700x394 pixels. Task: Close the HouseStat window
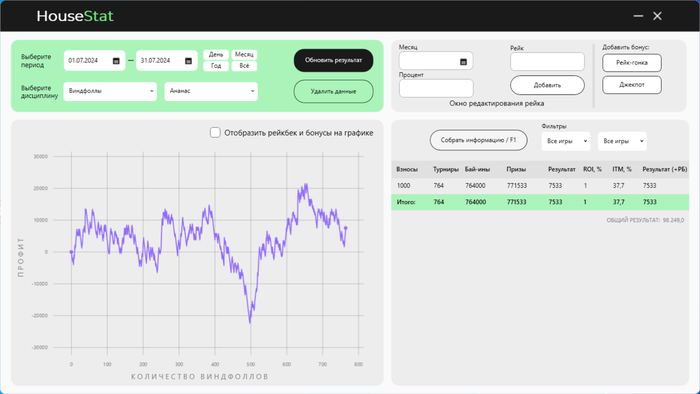tap(657, 16)
